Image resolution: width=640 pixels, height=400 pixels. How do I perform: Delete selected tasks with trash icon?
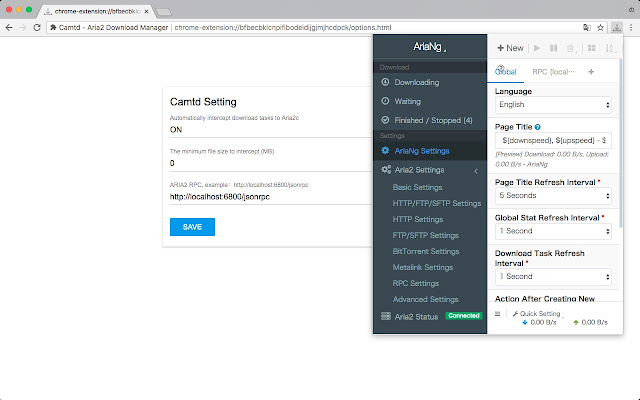pyautogui.click(x=571, y=48)
